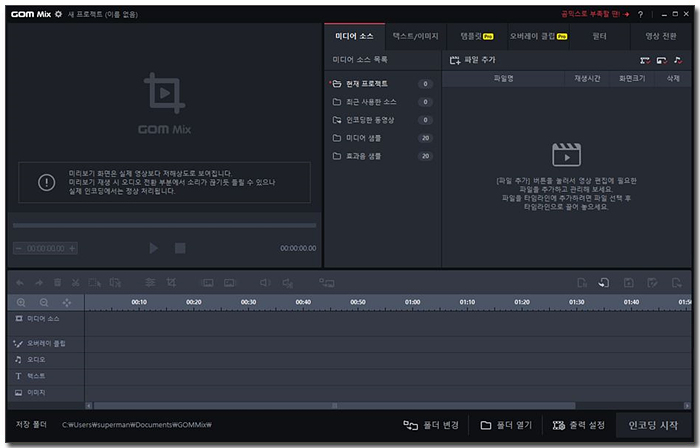The height and width of the screenshot is (448, 700).
Task: Click the speaker mute icon in timeline toolbar
Action: click(x=288, y=283)
